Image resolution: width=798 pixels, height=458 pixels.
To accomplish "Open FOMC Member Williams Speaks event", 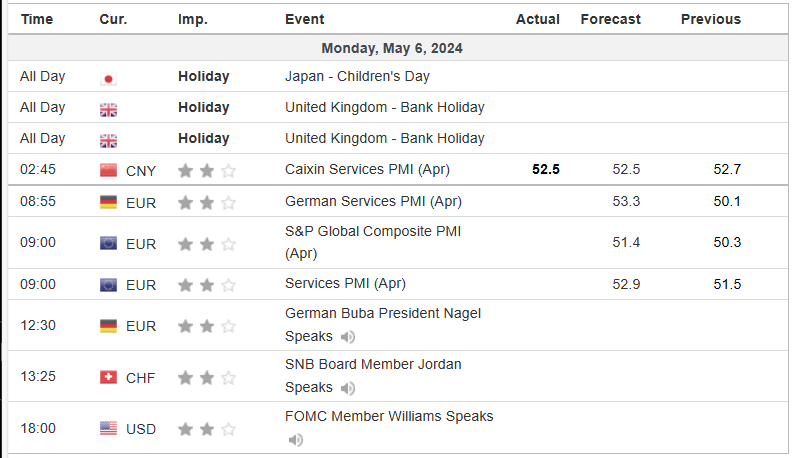I will point(389,416).
